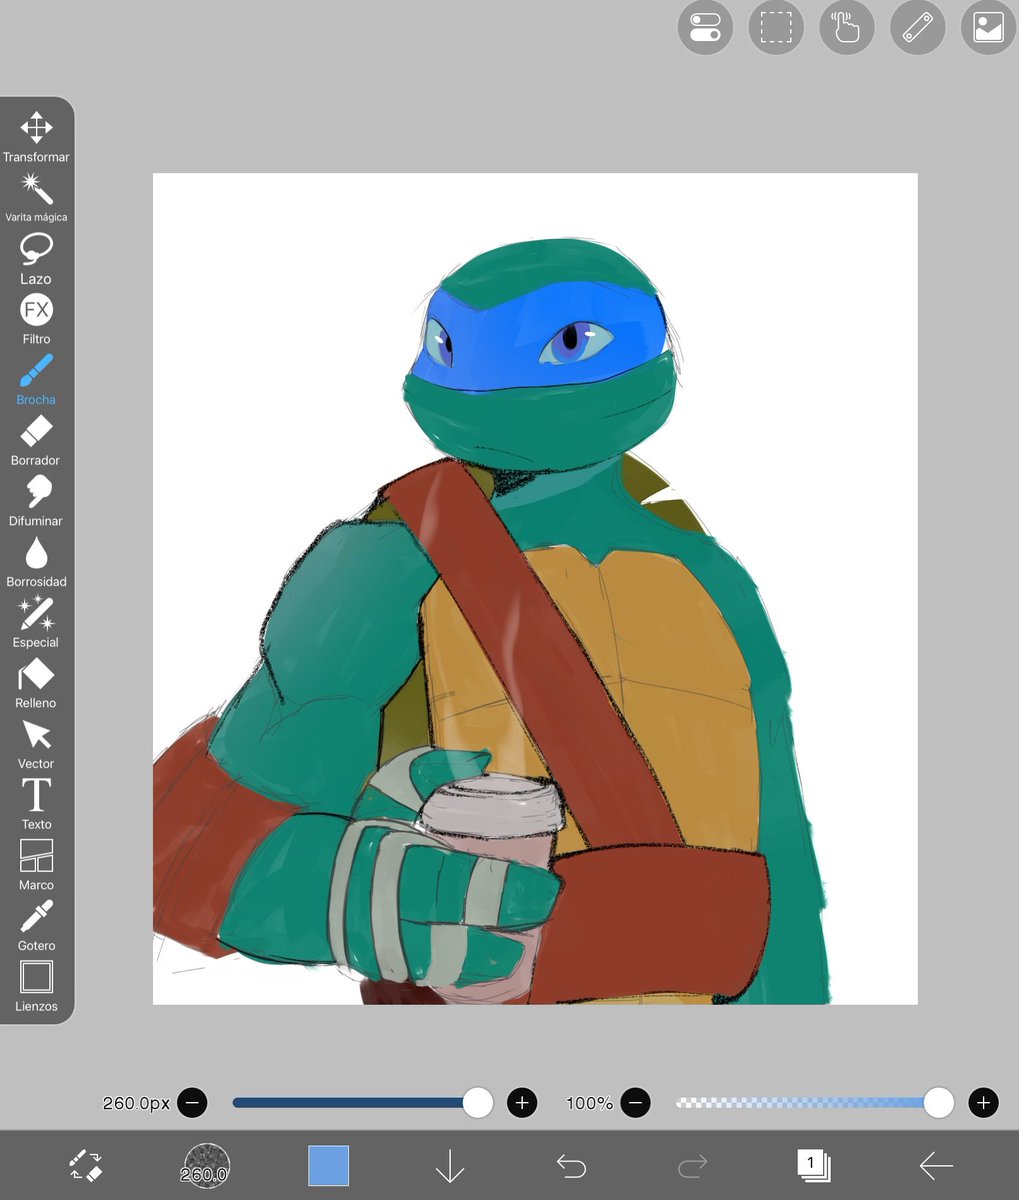
Task: Select the Relleno fill tool
Action: [x=36, y=683]
